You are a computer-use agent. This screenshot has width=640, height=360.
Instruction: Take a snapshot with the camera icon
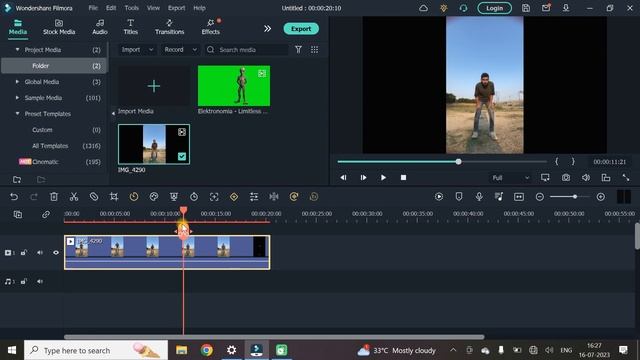(566, 178)
